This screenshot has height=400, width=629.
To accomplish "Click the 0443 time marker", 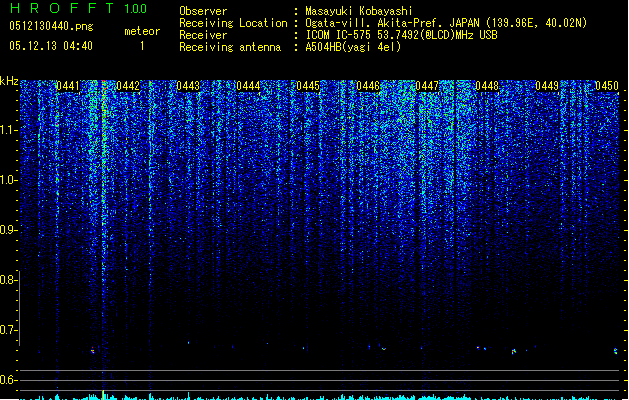I will point(188,86).
